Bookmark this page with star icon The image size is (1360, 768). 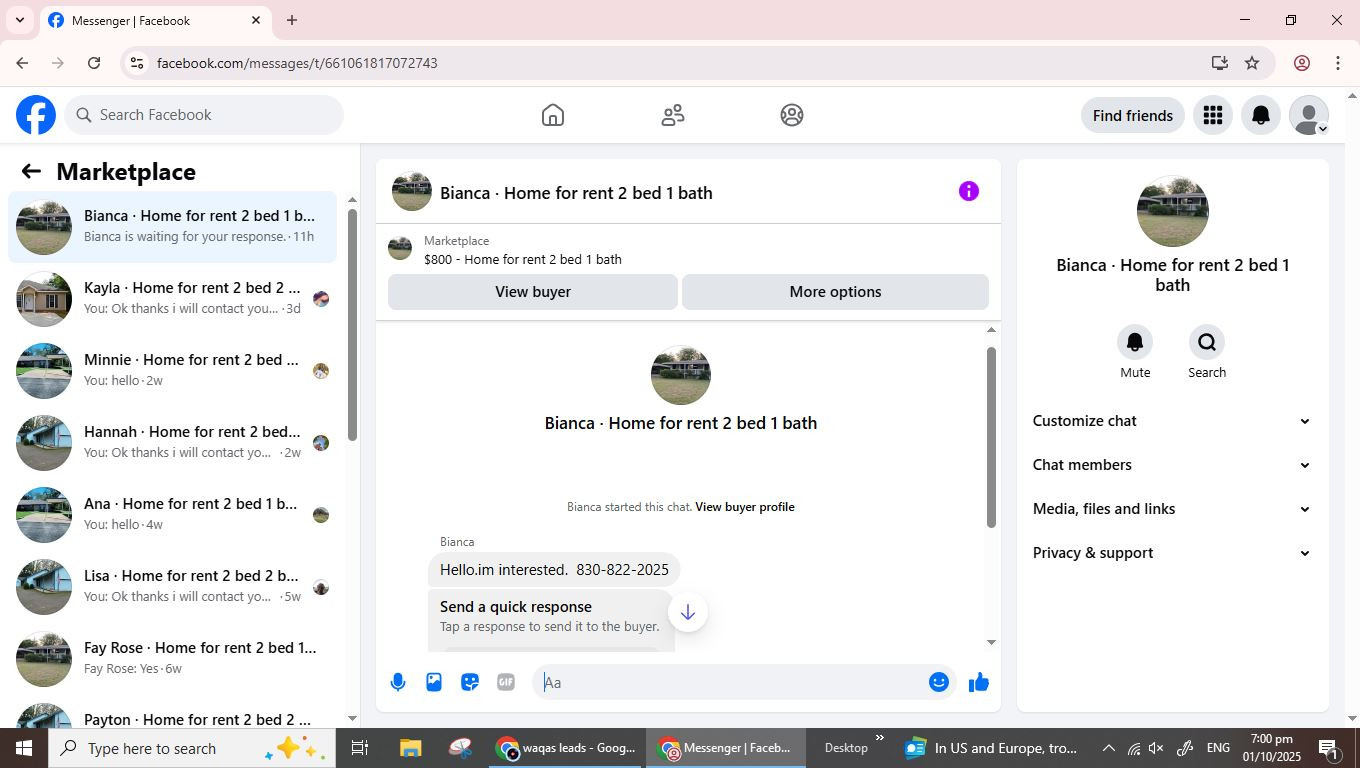coord(1252,63)
